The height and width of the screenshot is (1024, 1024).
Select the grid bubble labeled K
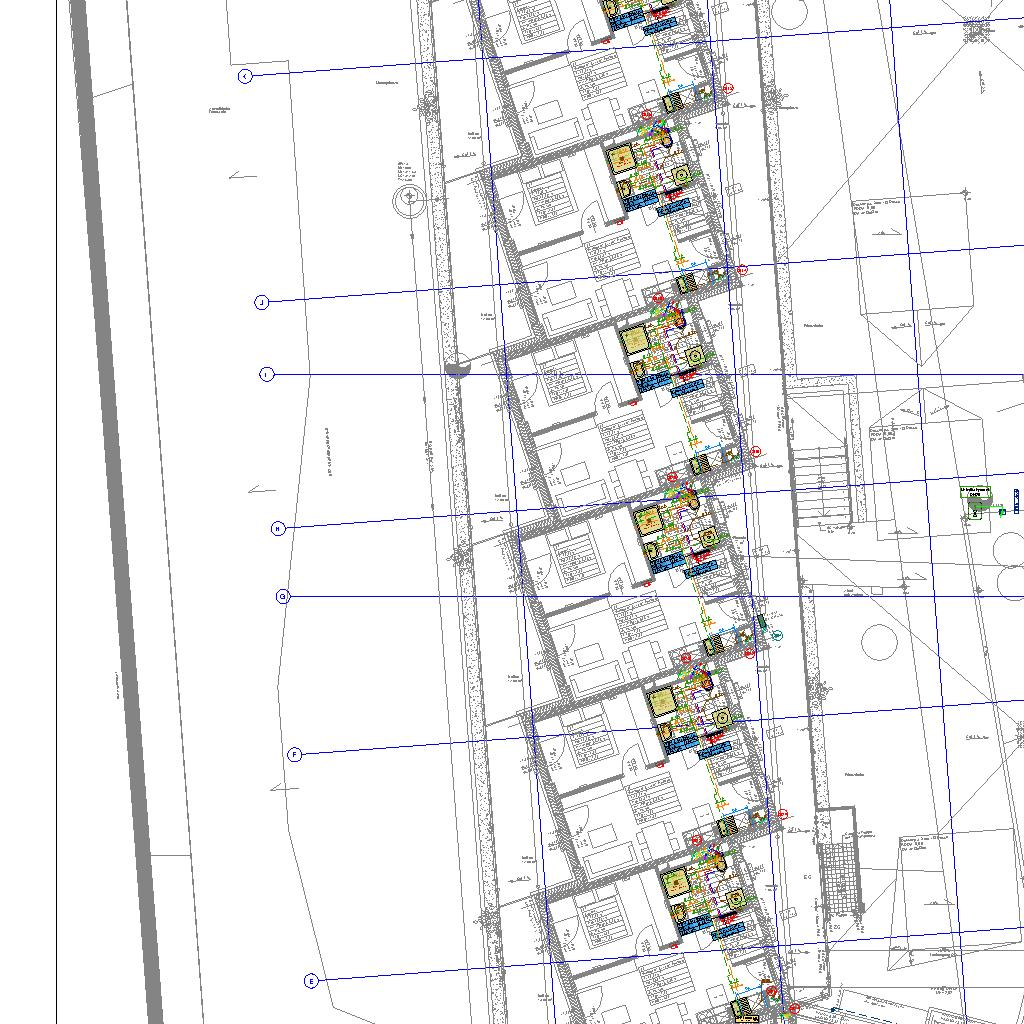pyautogui.click(x=245, y=76)
